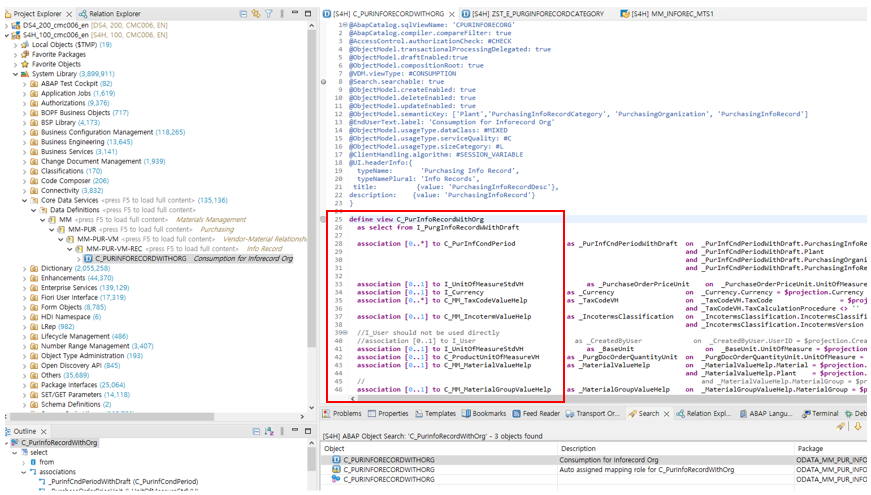Click the Relation Explorer tab icon
871x495 pixels.
point(83,14)
